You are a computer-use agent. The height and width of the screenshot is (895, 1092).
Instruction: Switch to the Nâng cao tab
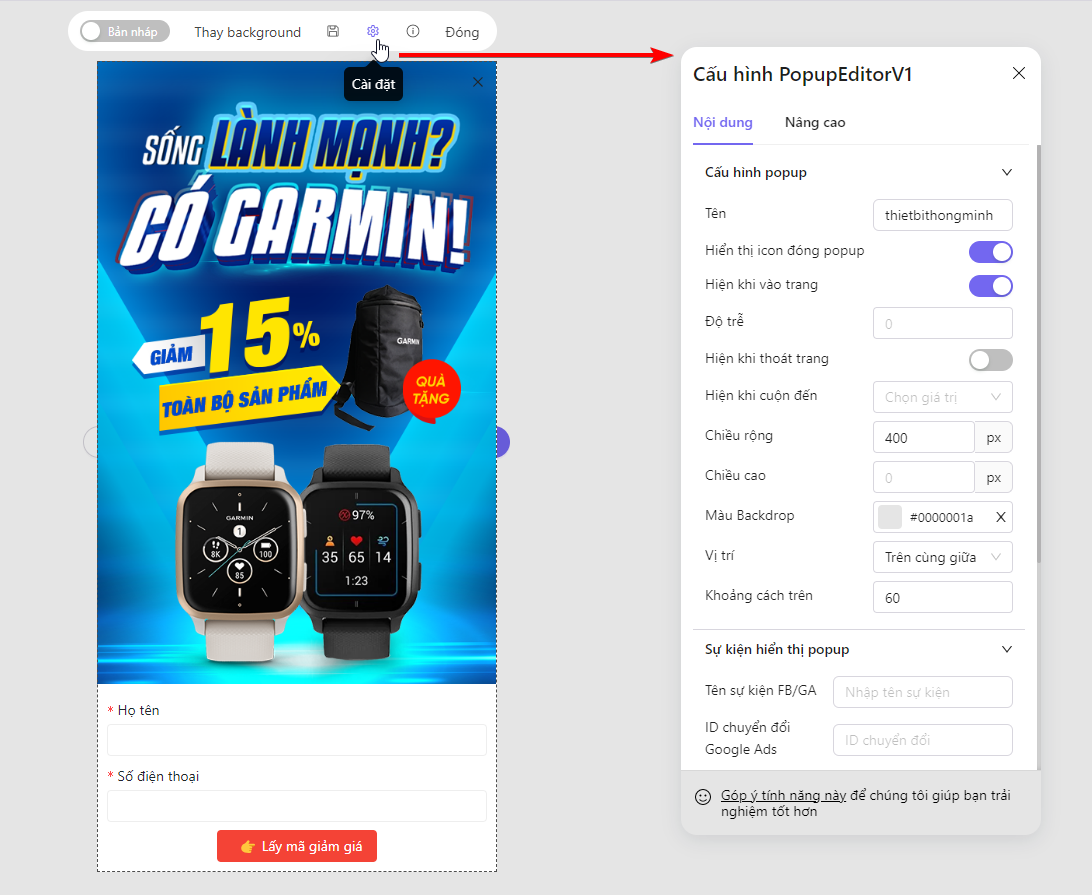coord(815,123)
